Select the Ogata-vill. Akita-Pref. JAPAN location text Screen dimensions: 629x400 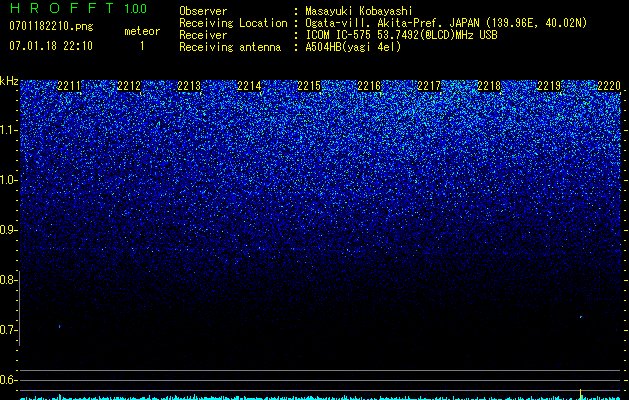pos(446,23)
